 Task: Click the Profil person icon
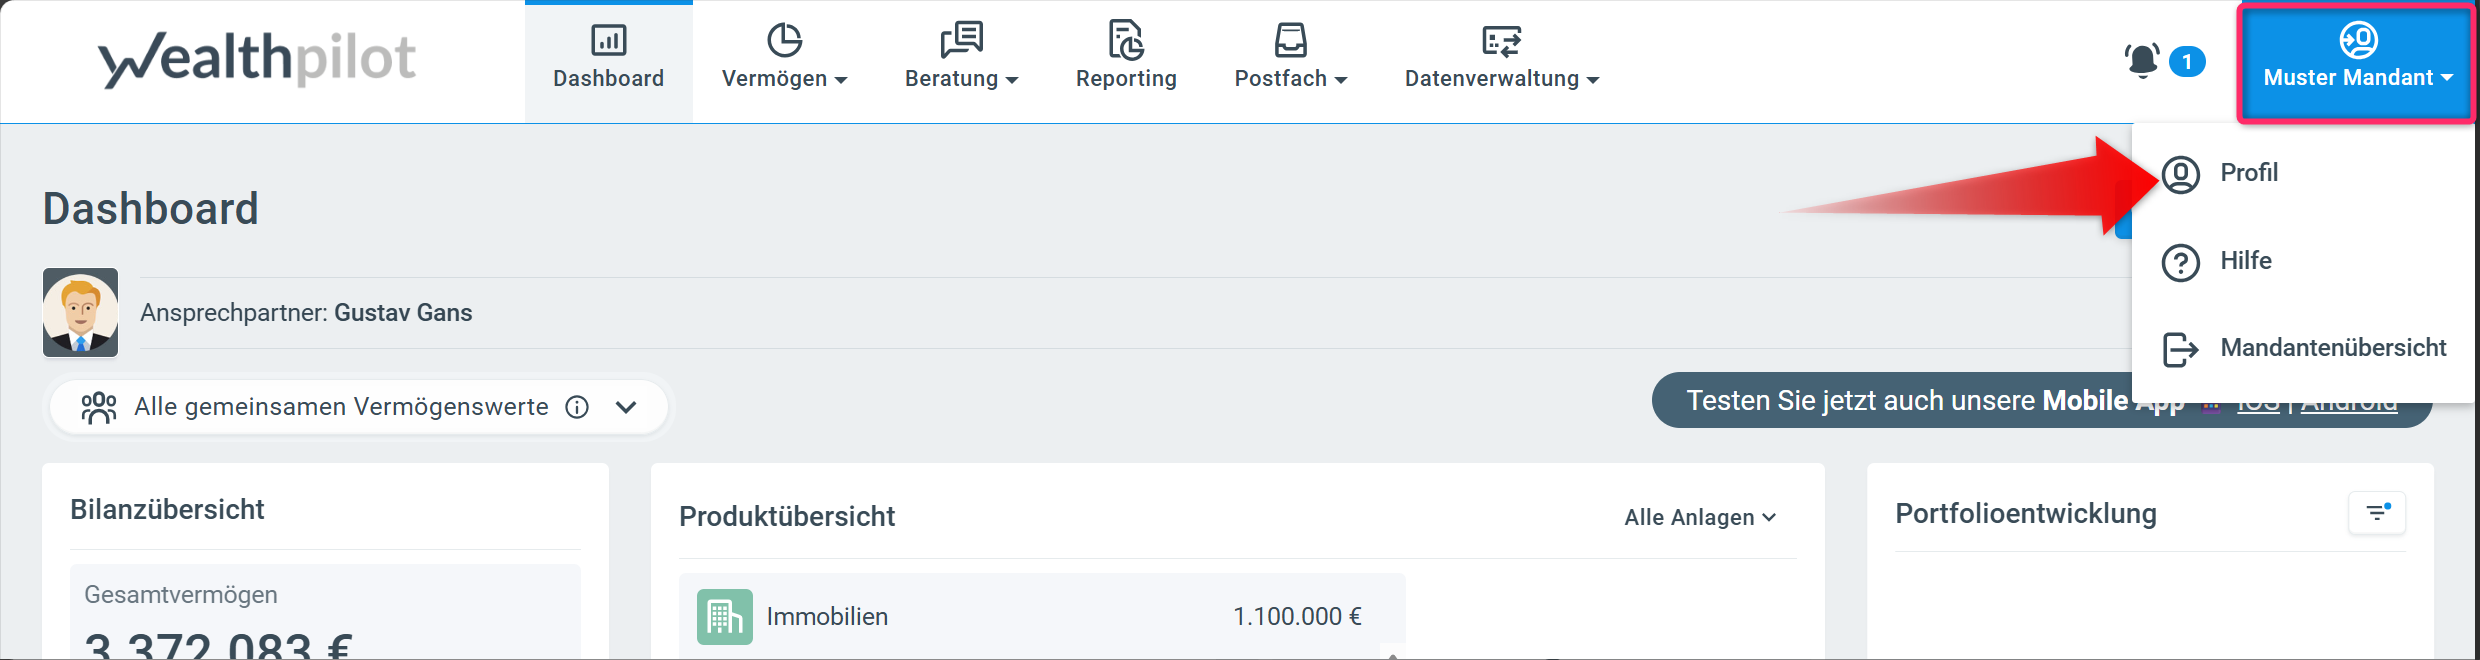[2180, 174]
